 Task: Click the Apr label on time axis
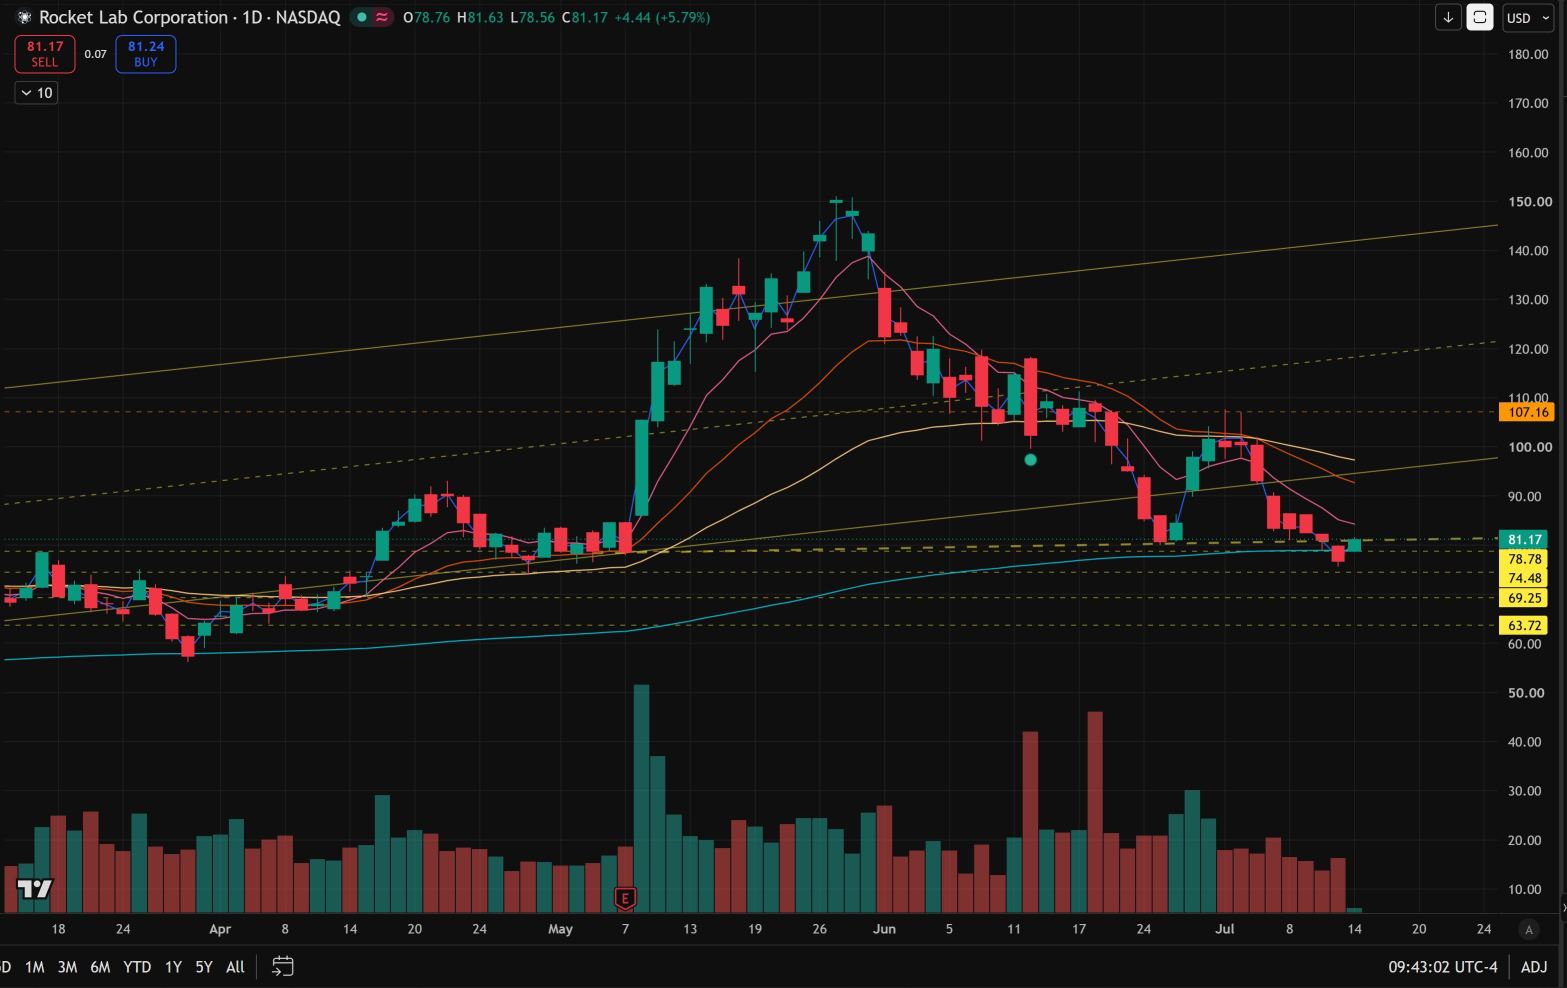click(220, 929)
